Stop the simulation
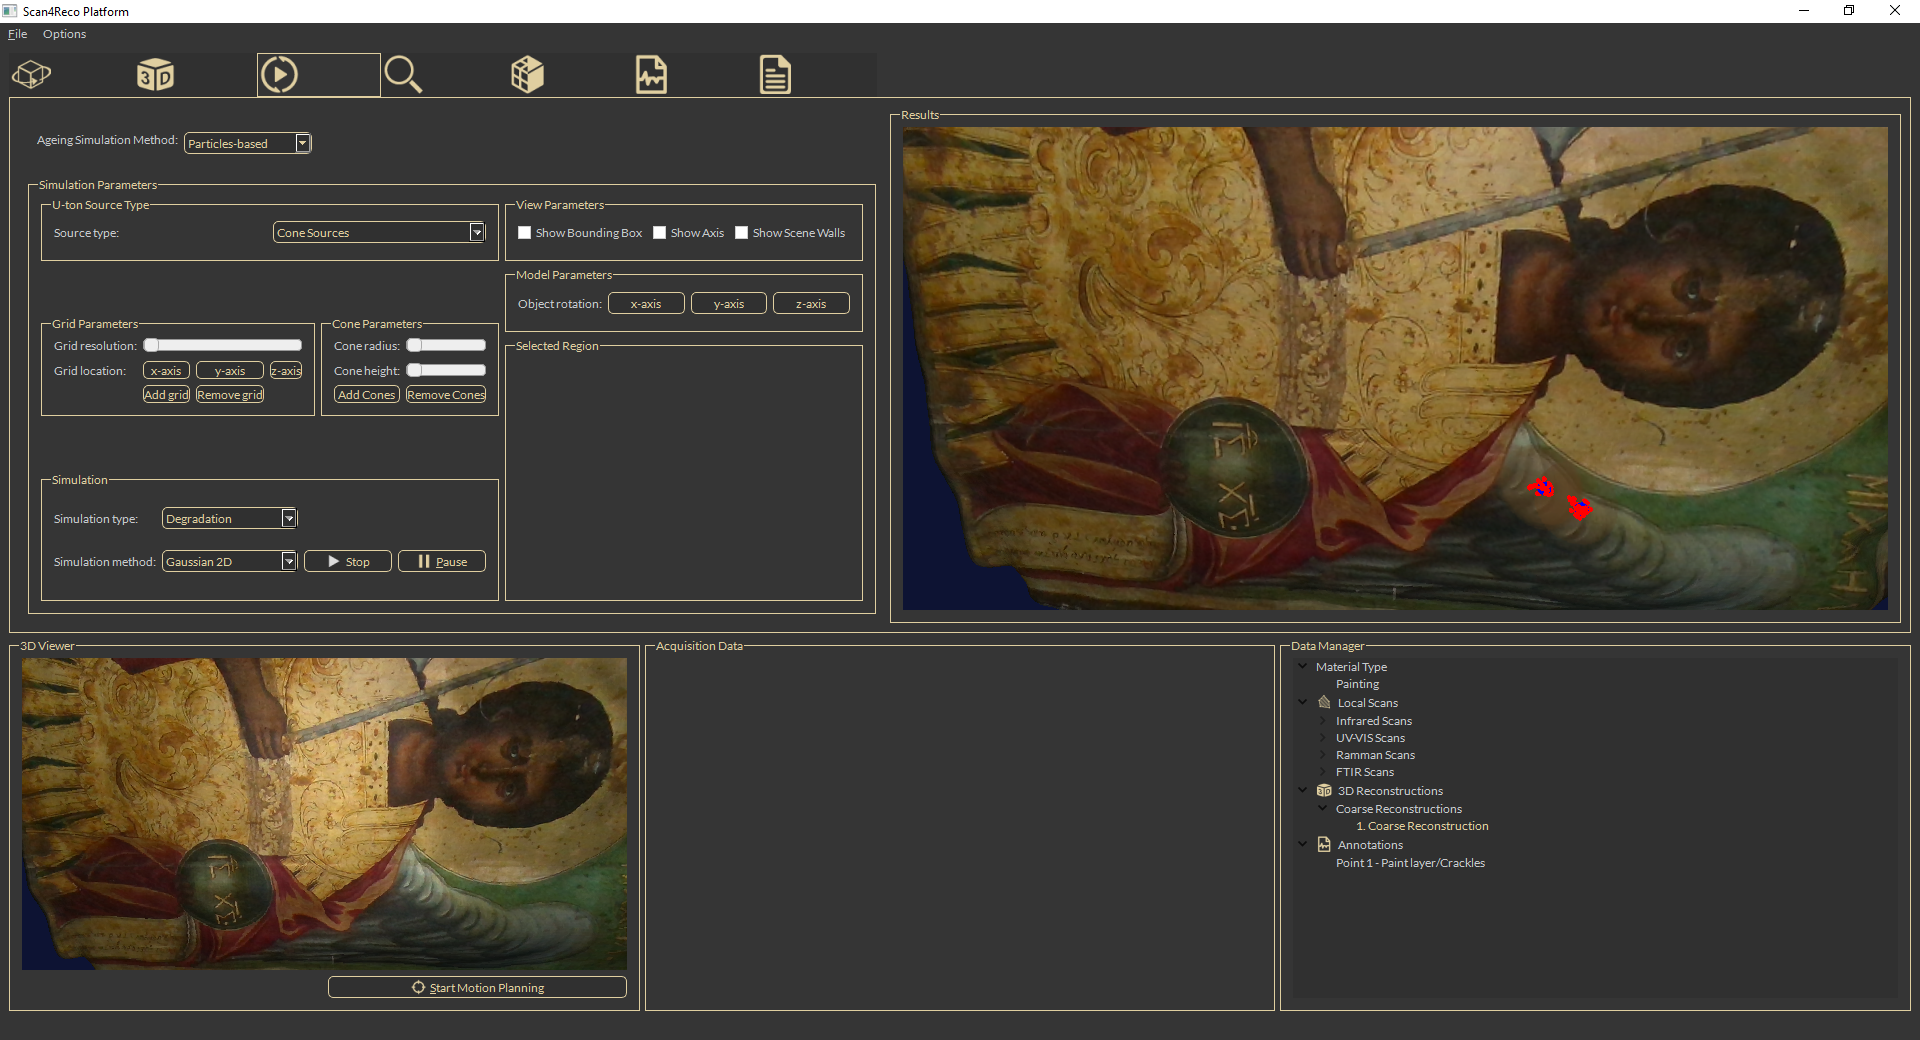The image size is (1920, 1040). tap(348, 561)
